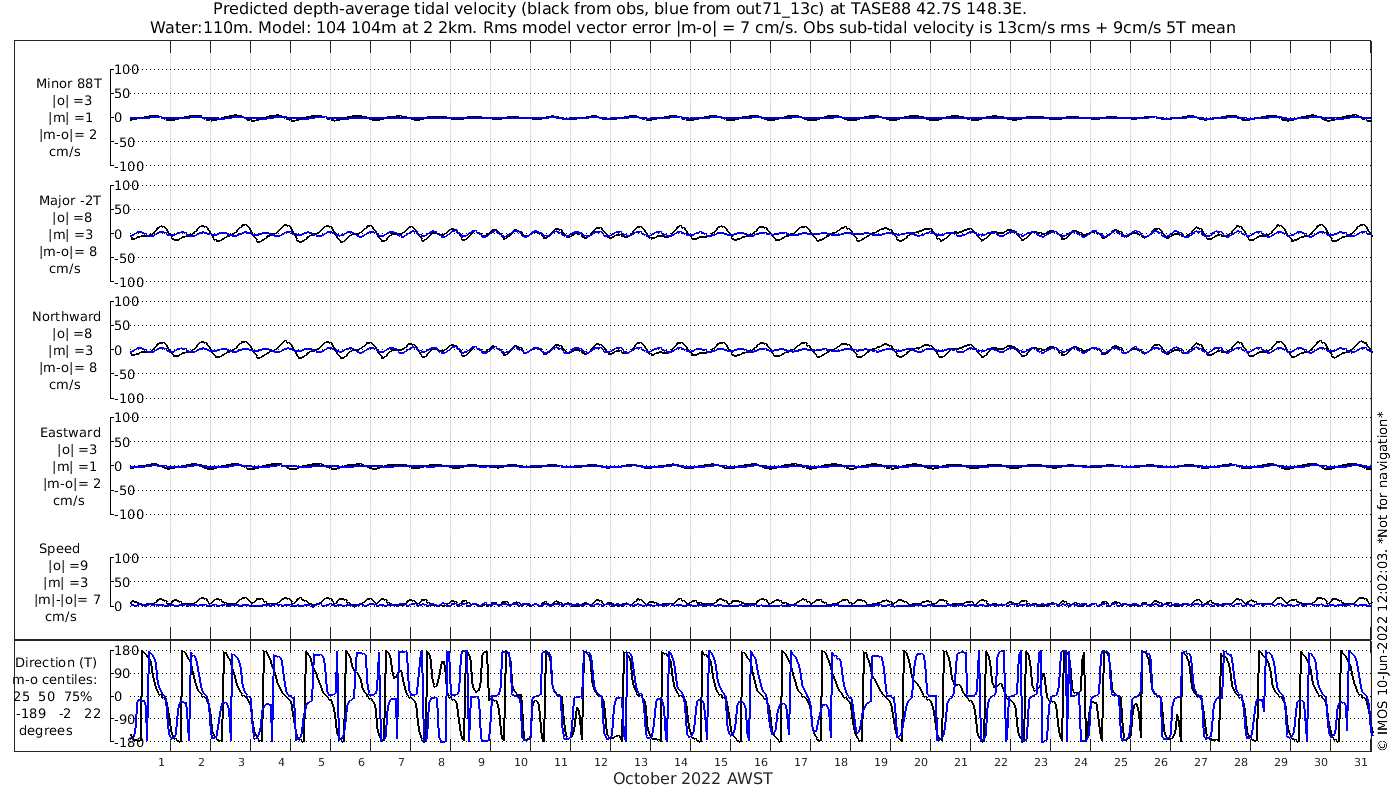
Task: Click "|m-o|= 2" in the Eastward panel
Action: pos(72,484)
